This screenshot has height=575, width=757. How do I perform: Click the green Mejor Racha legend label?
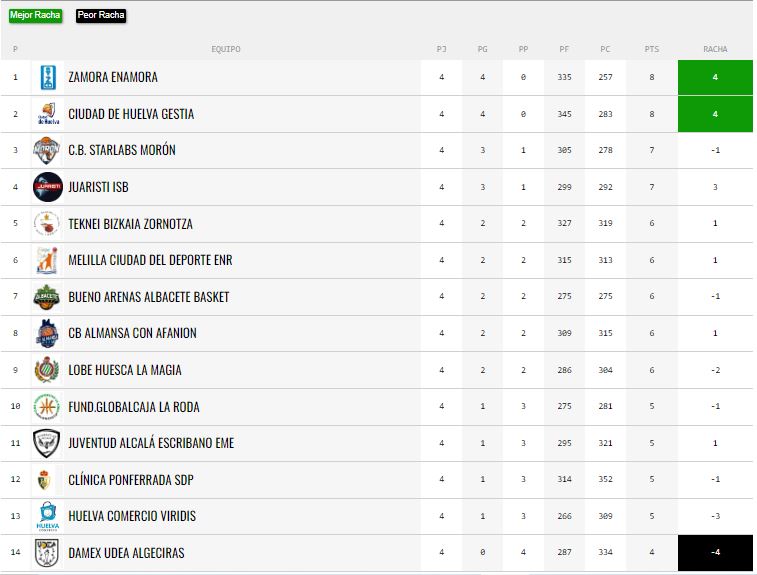[35, 16]
